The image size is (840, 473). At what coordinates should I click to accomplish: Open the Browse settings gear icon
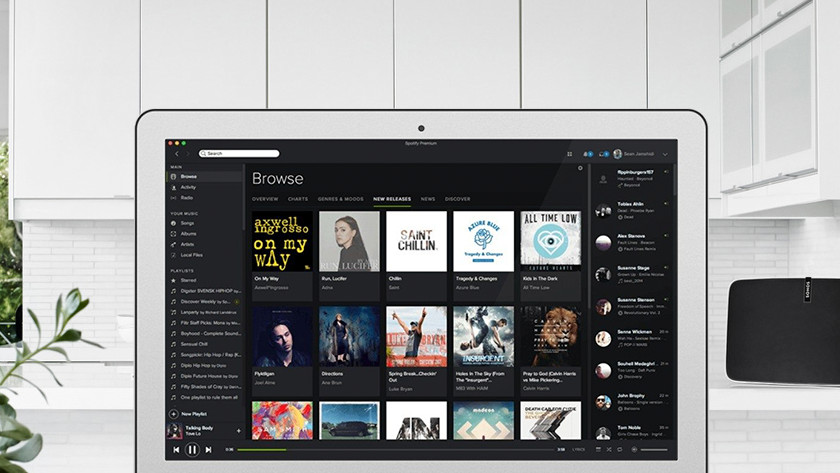point(580,168)
